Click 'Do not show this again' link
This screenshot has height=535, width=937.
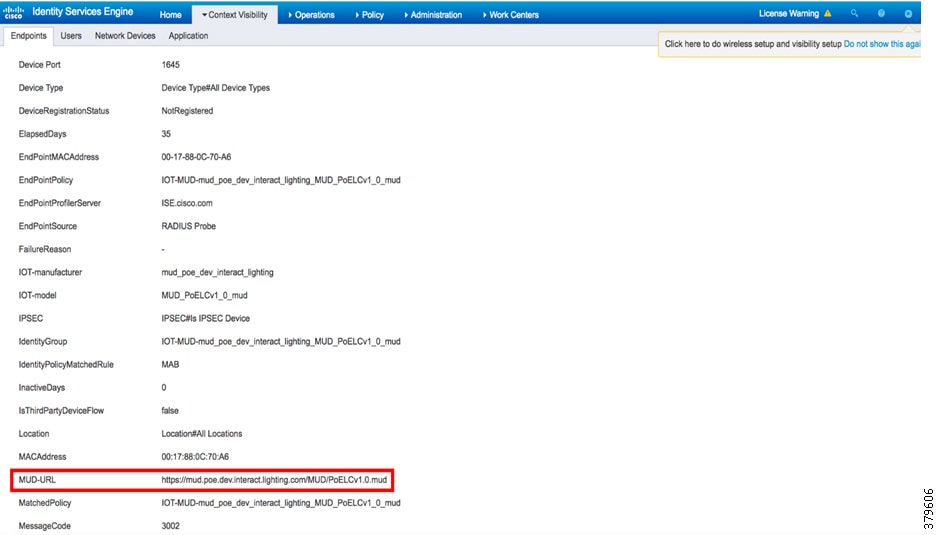pos(882,44)
